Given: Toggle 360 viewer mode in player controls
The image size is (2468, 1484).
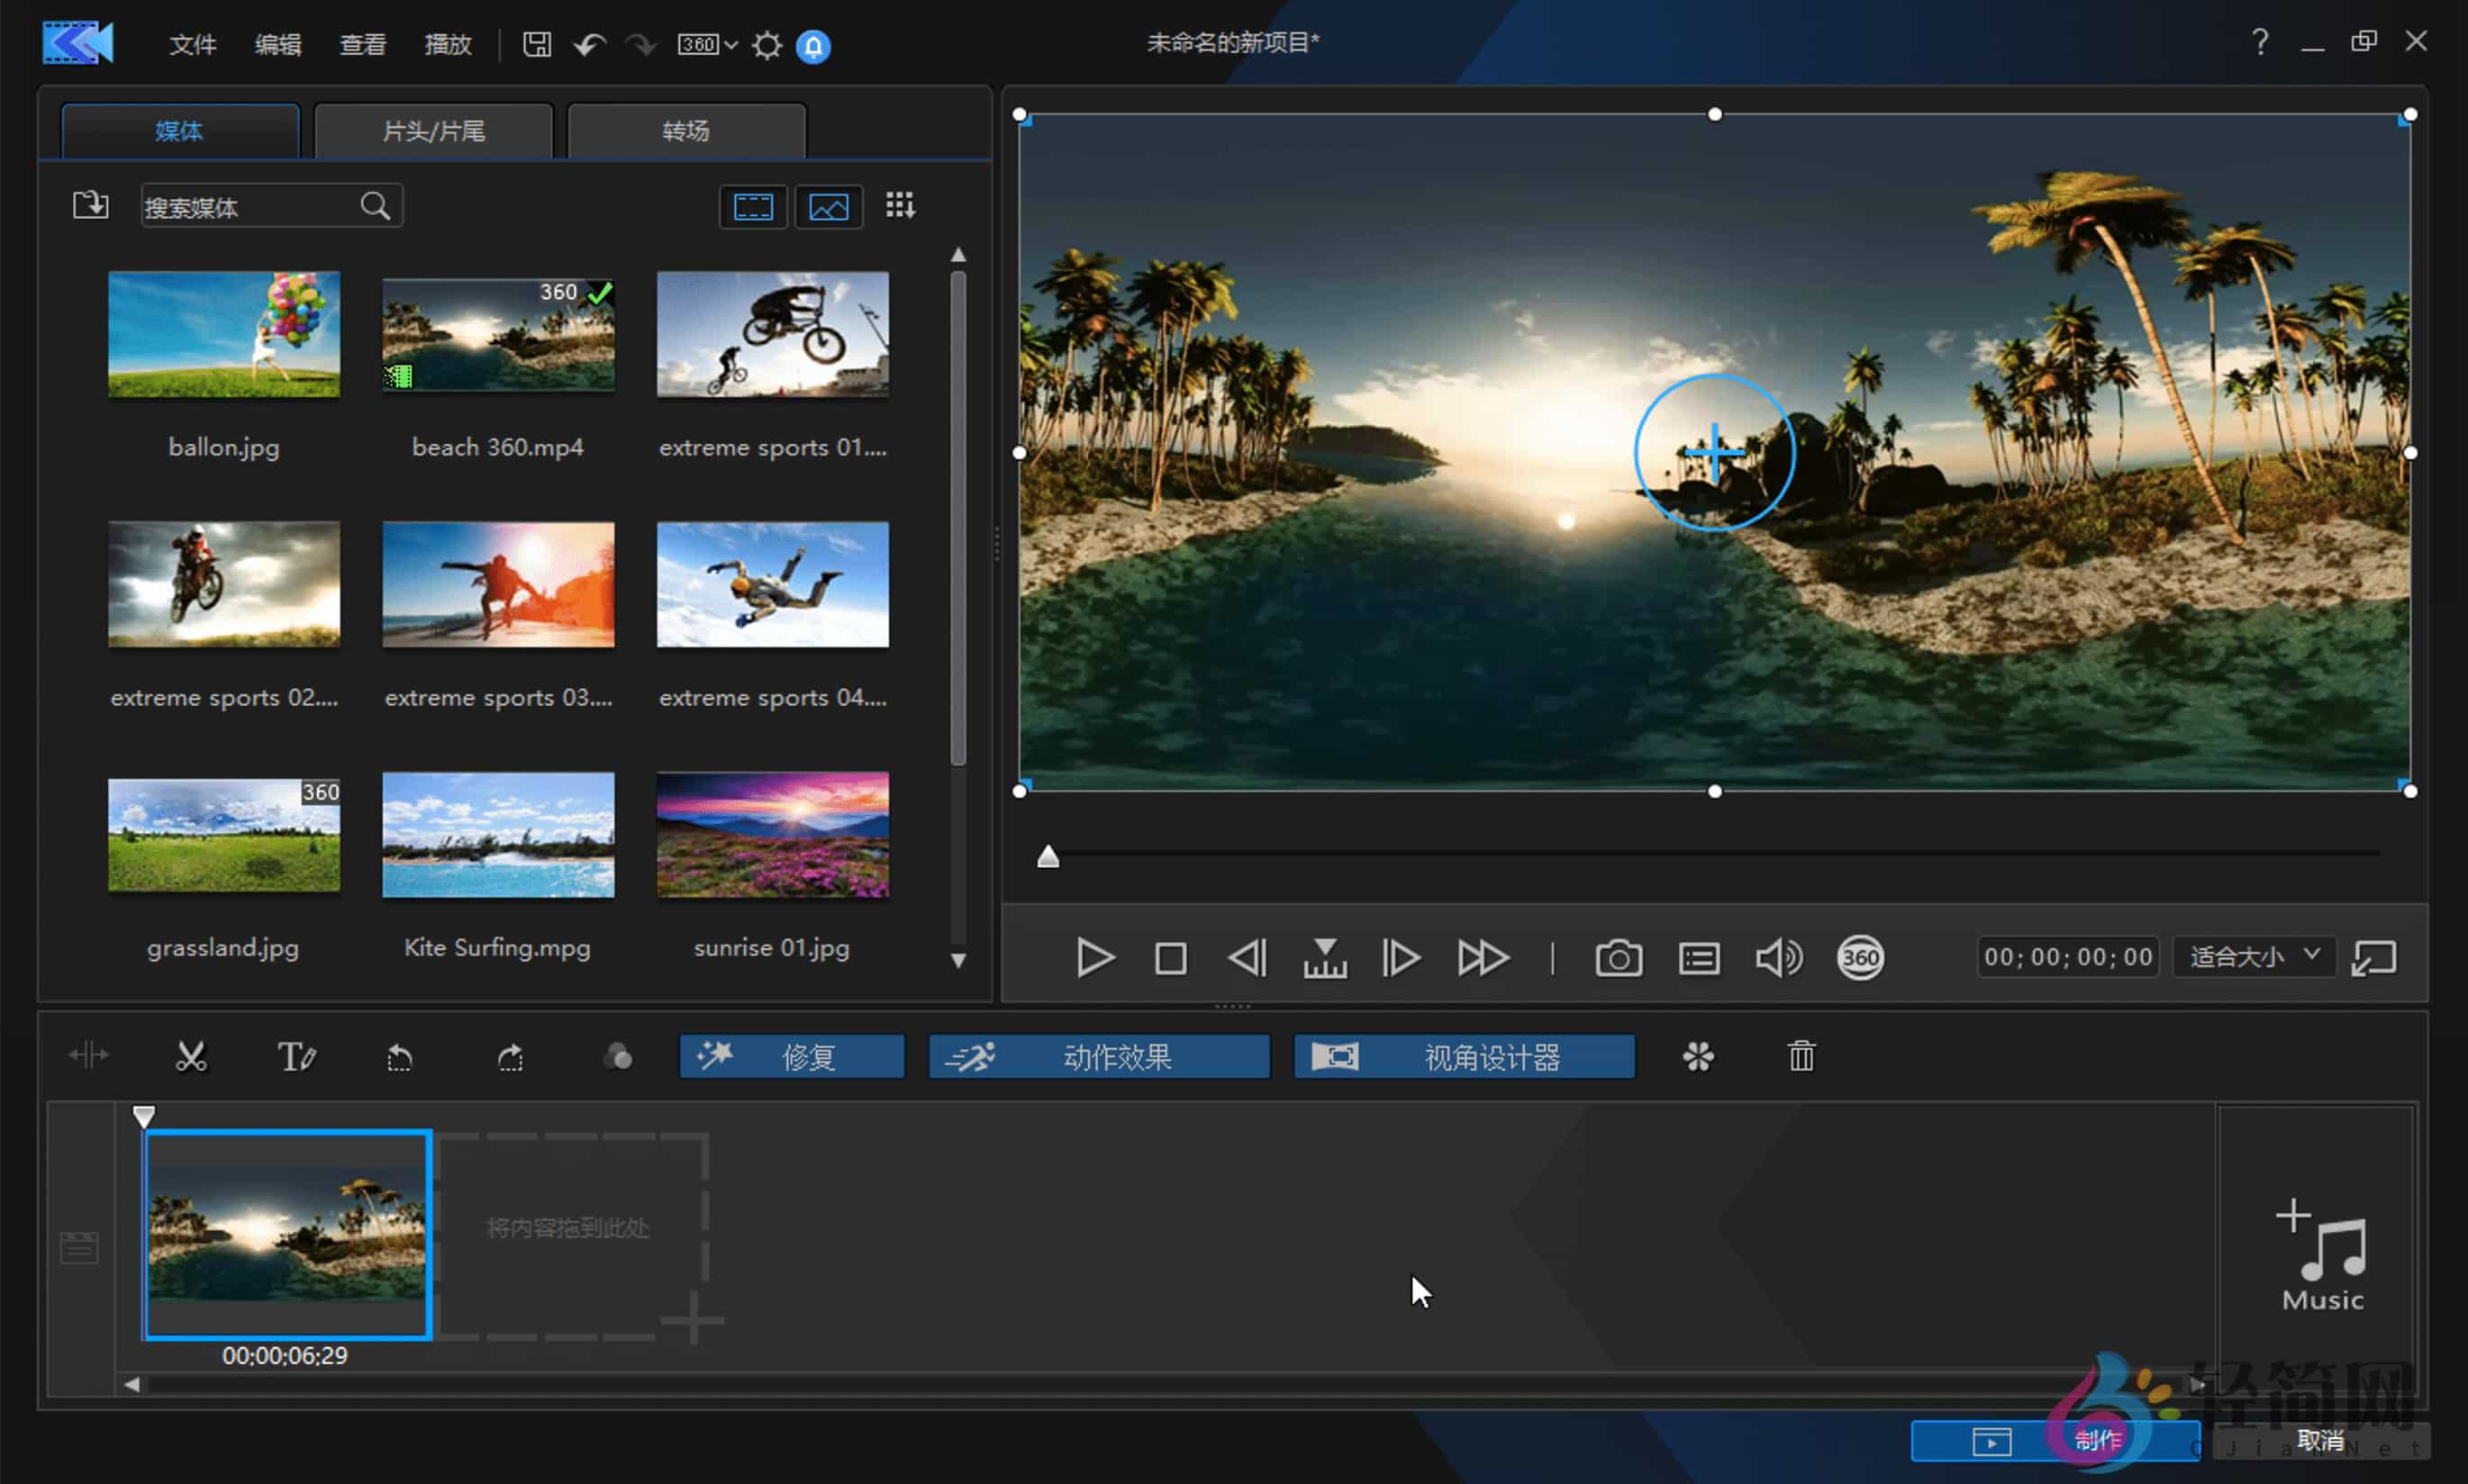Looking at the screenshot, I should tap(1859, 958).
